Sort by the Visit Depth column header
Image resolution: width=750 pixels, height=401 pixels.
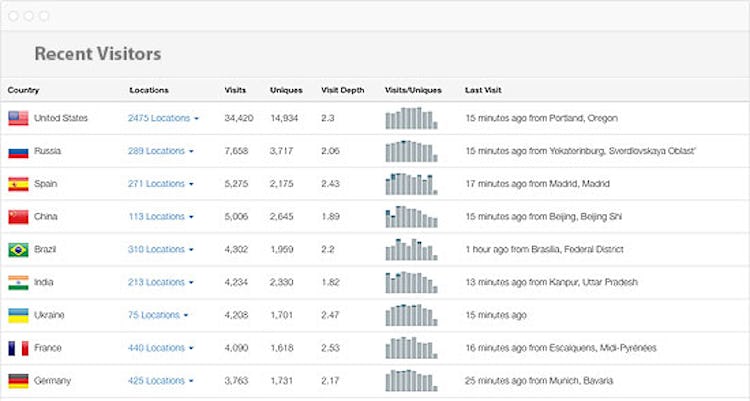tap(342, 90)
